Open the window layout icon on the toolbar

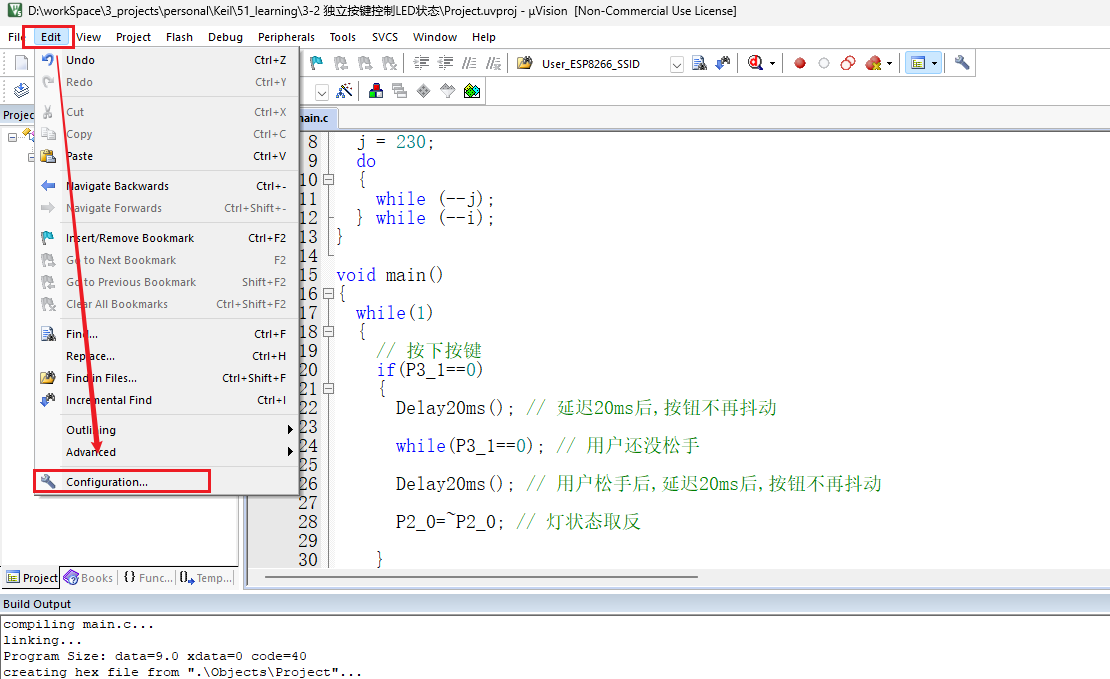919,62
